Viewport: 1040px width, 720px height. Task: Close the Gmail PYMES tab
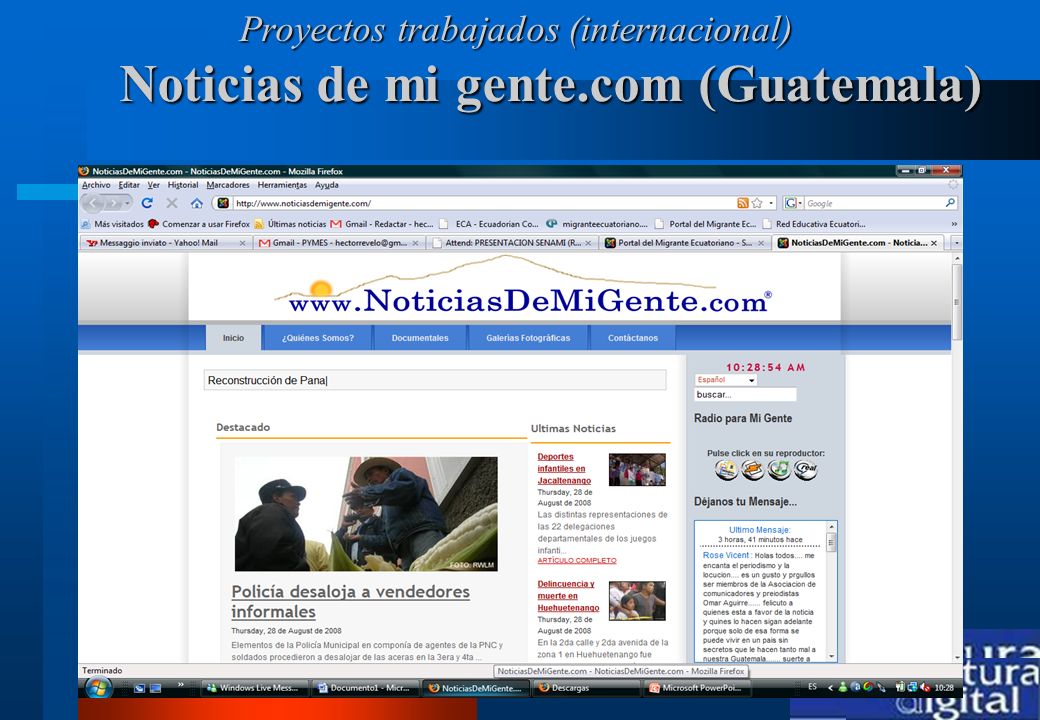415,243
